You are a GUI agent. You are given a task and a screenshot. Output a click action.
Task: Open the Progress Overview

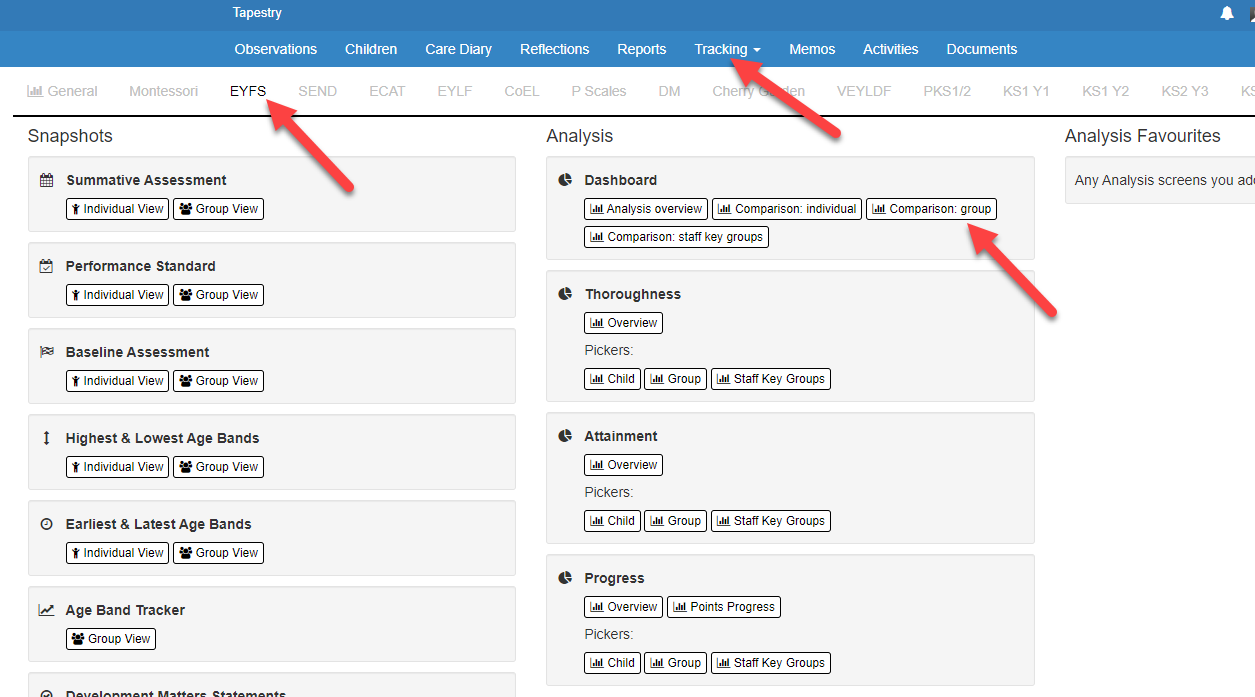[624, 607]
